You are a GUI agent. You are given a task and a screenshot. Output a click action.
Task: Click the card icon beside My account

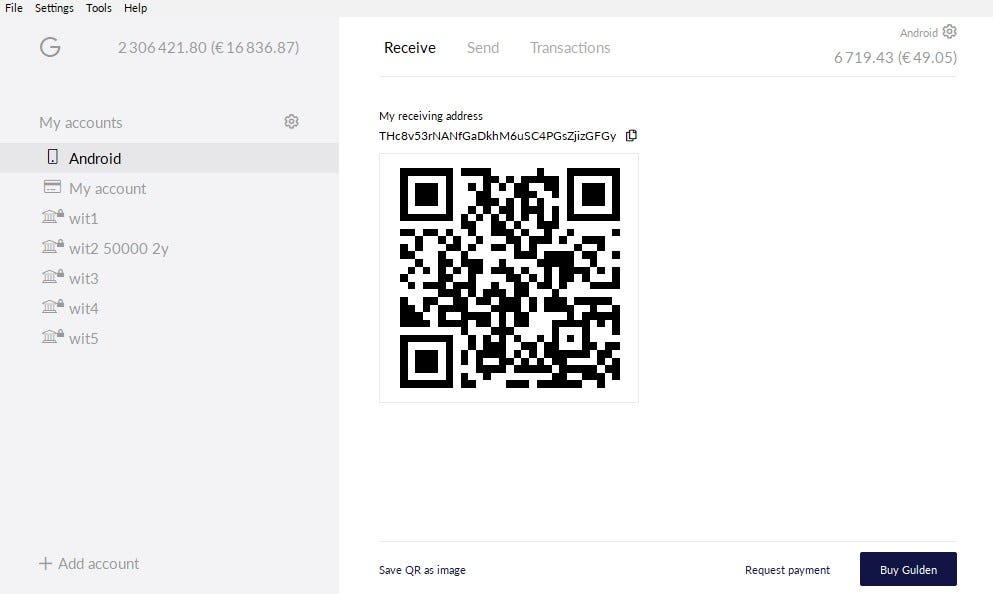52,187
